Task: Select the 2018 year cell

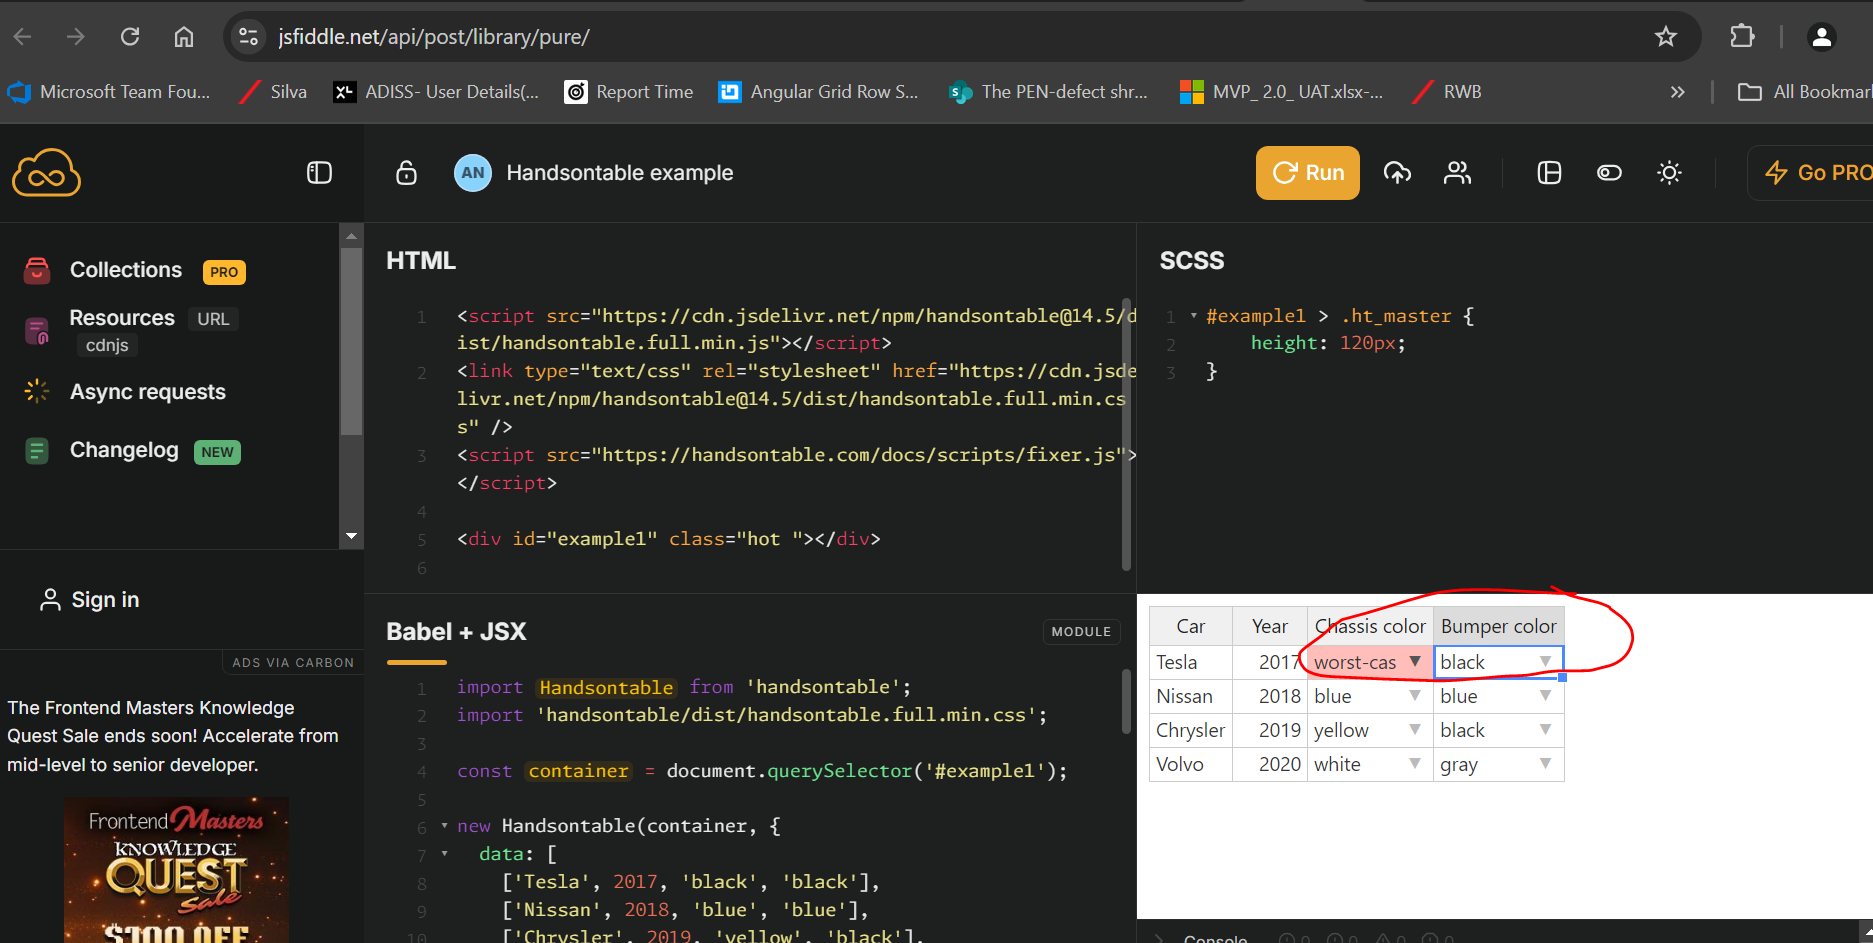Action: click(1270, 696)
